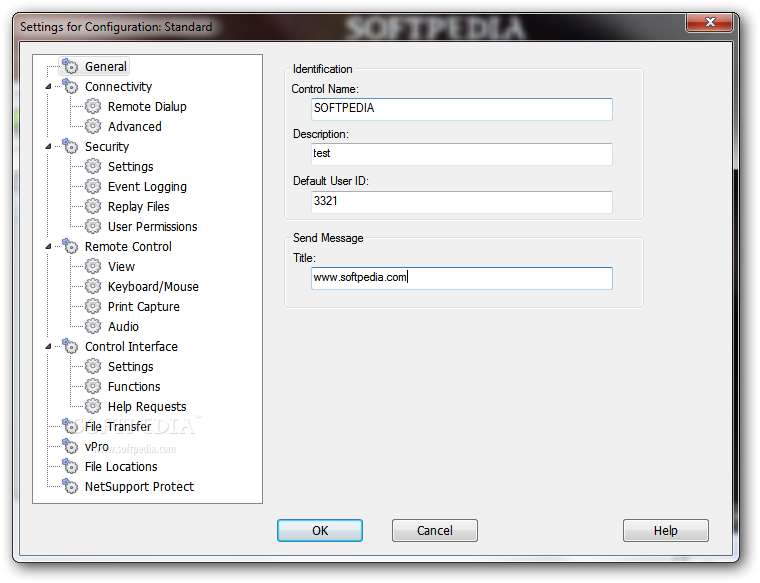The width and height of the screenshot is (760, 583).
Task: Open Settings under Control Interface
Action: click(130, 367)
